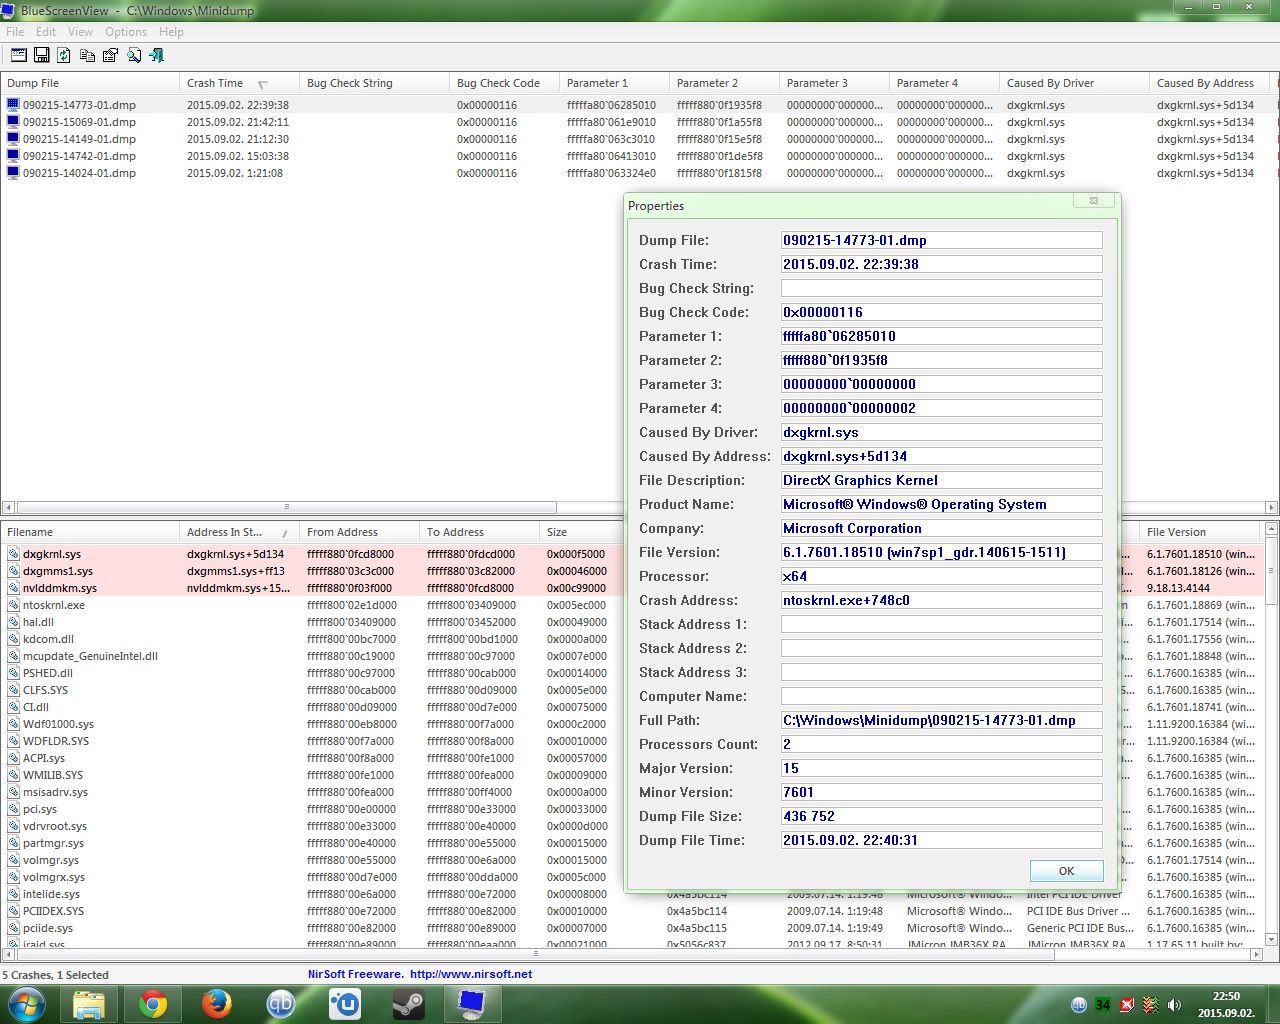Image resolution: width=1280 pixels, height=1024 pixels.
Task: Click the empty Computer Name field
Action: [941, 696]
